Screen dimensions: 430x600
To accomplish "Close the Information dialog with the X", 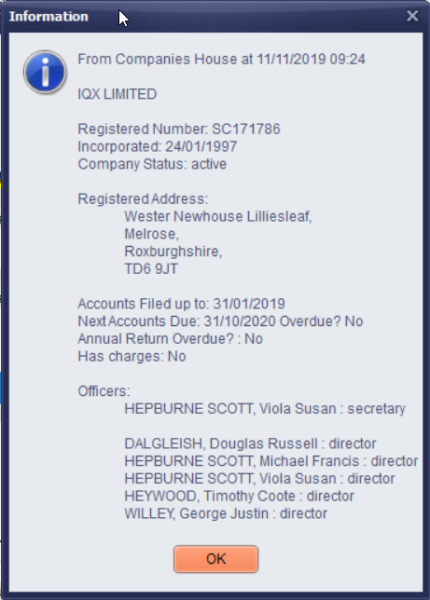I will tap(412, 16).
